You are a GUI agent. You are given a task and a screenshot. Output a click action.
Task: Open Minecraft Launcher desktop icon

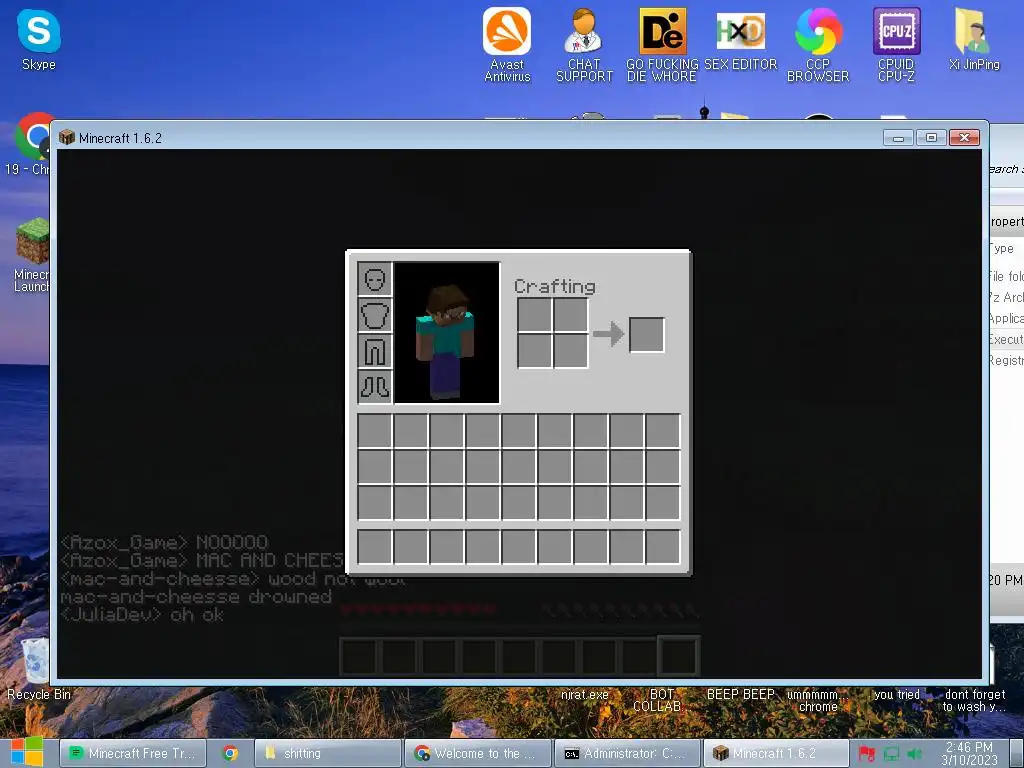31,255
